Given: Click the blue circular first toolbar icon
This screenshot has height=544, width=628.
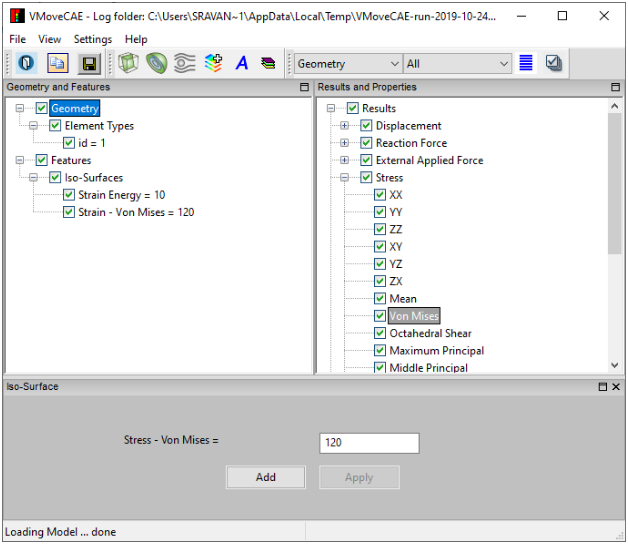Looking at the screenshot, I should coord(27,63).
